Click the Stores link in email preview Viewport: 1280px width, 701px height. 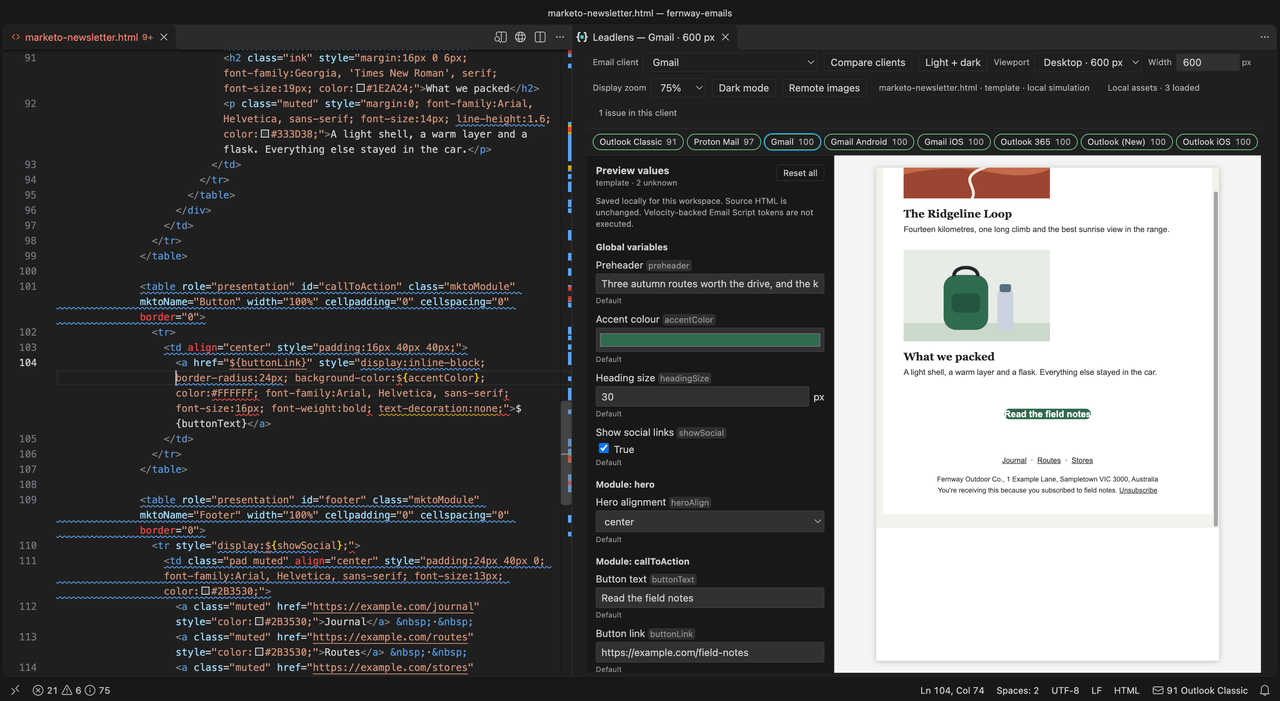pyautogui.click(x=1082, y=461)
